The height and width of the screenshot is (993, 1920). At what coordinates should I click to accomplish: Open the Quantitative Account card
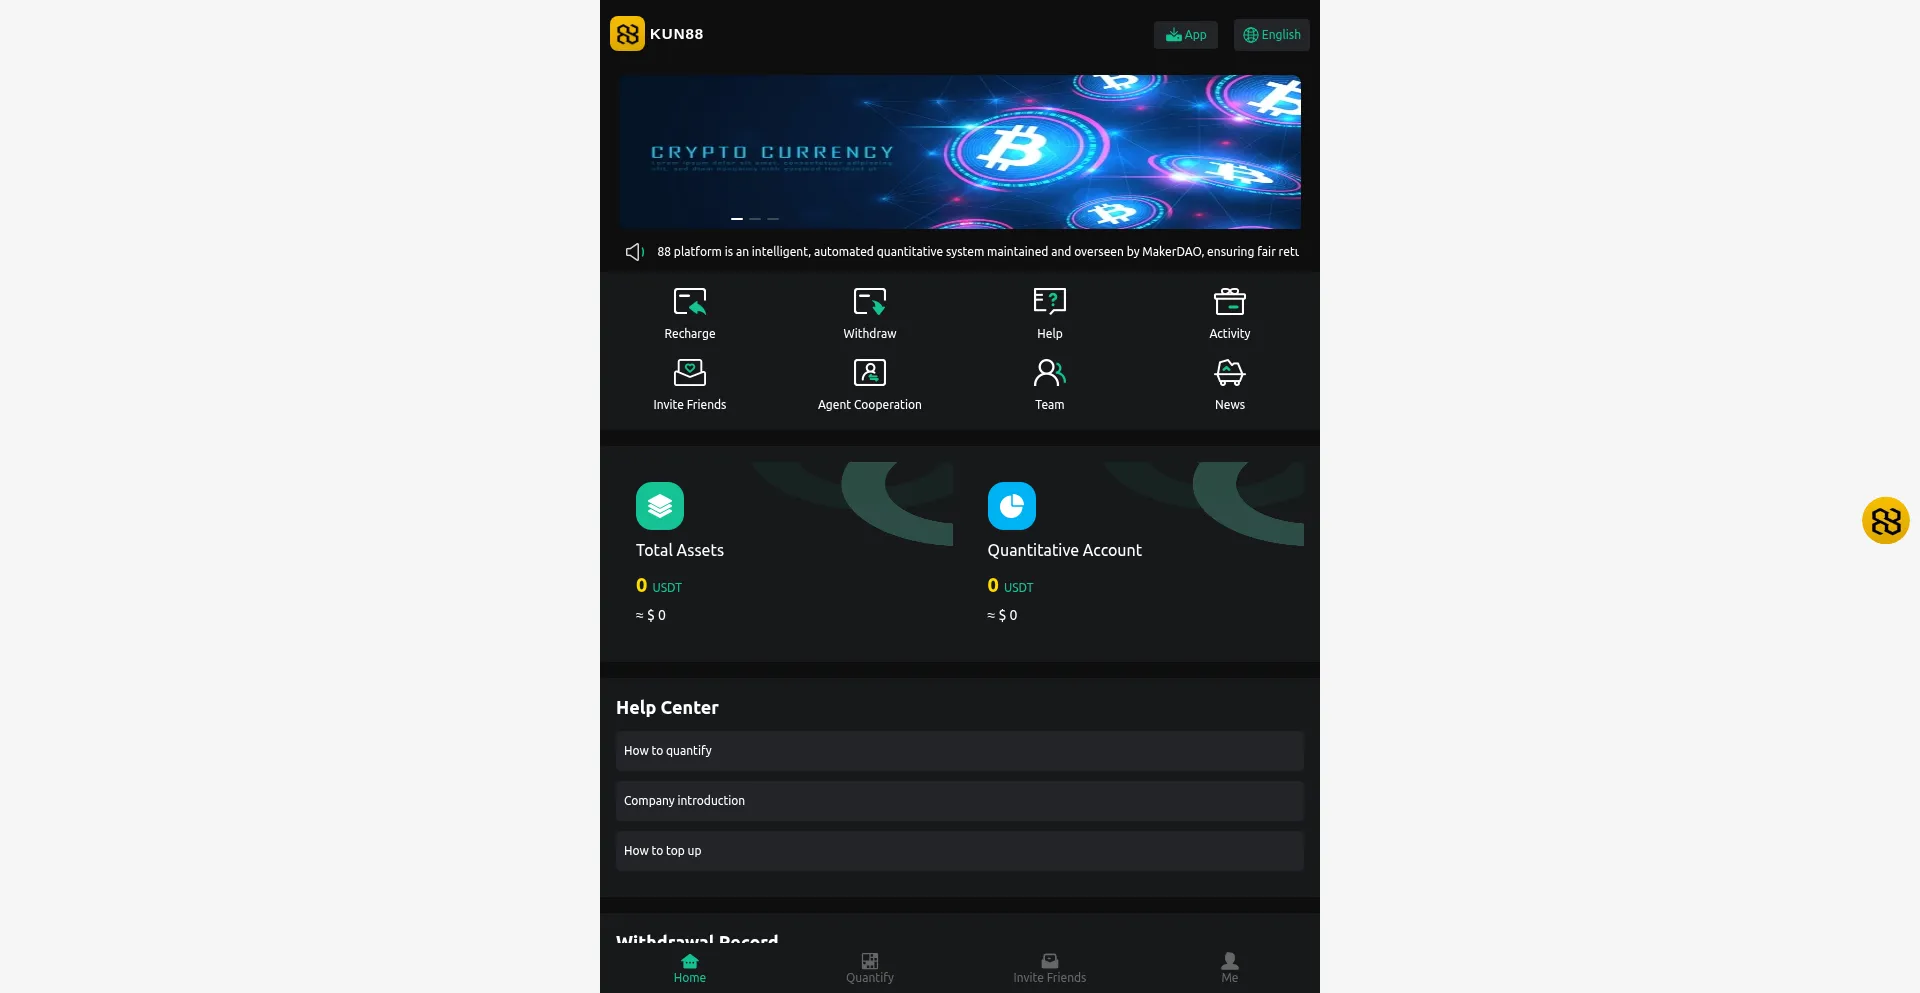[x=1136, y=554]
